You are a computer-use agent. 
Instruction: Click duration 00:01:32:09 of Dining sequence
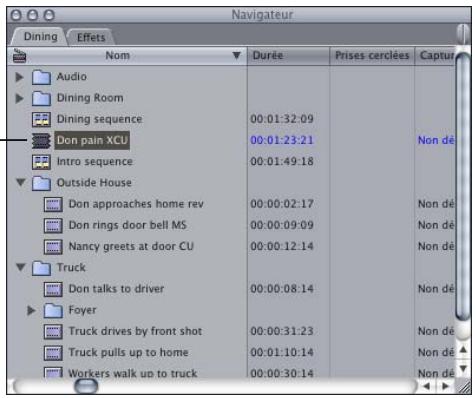point(282,119)
